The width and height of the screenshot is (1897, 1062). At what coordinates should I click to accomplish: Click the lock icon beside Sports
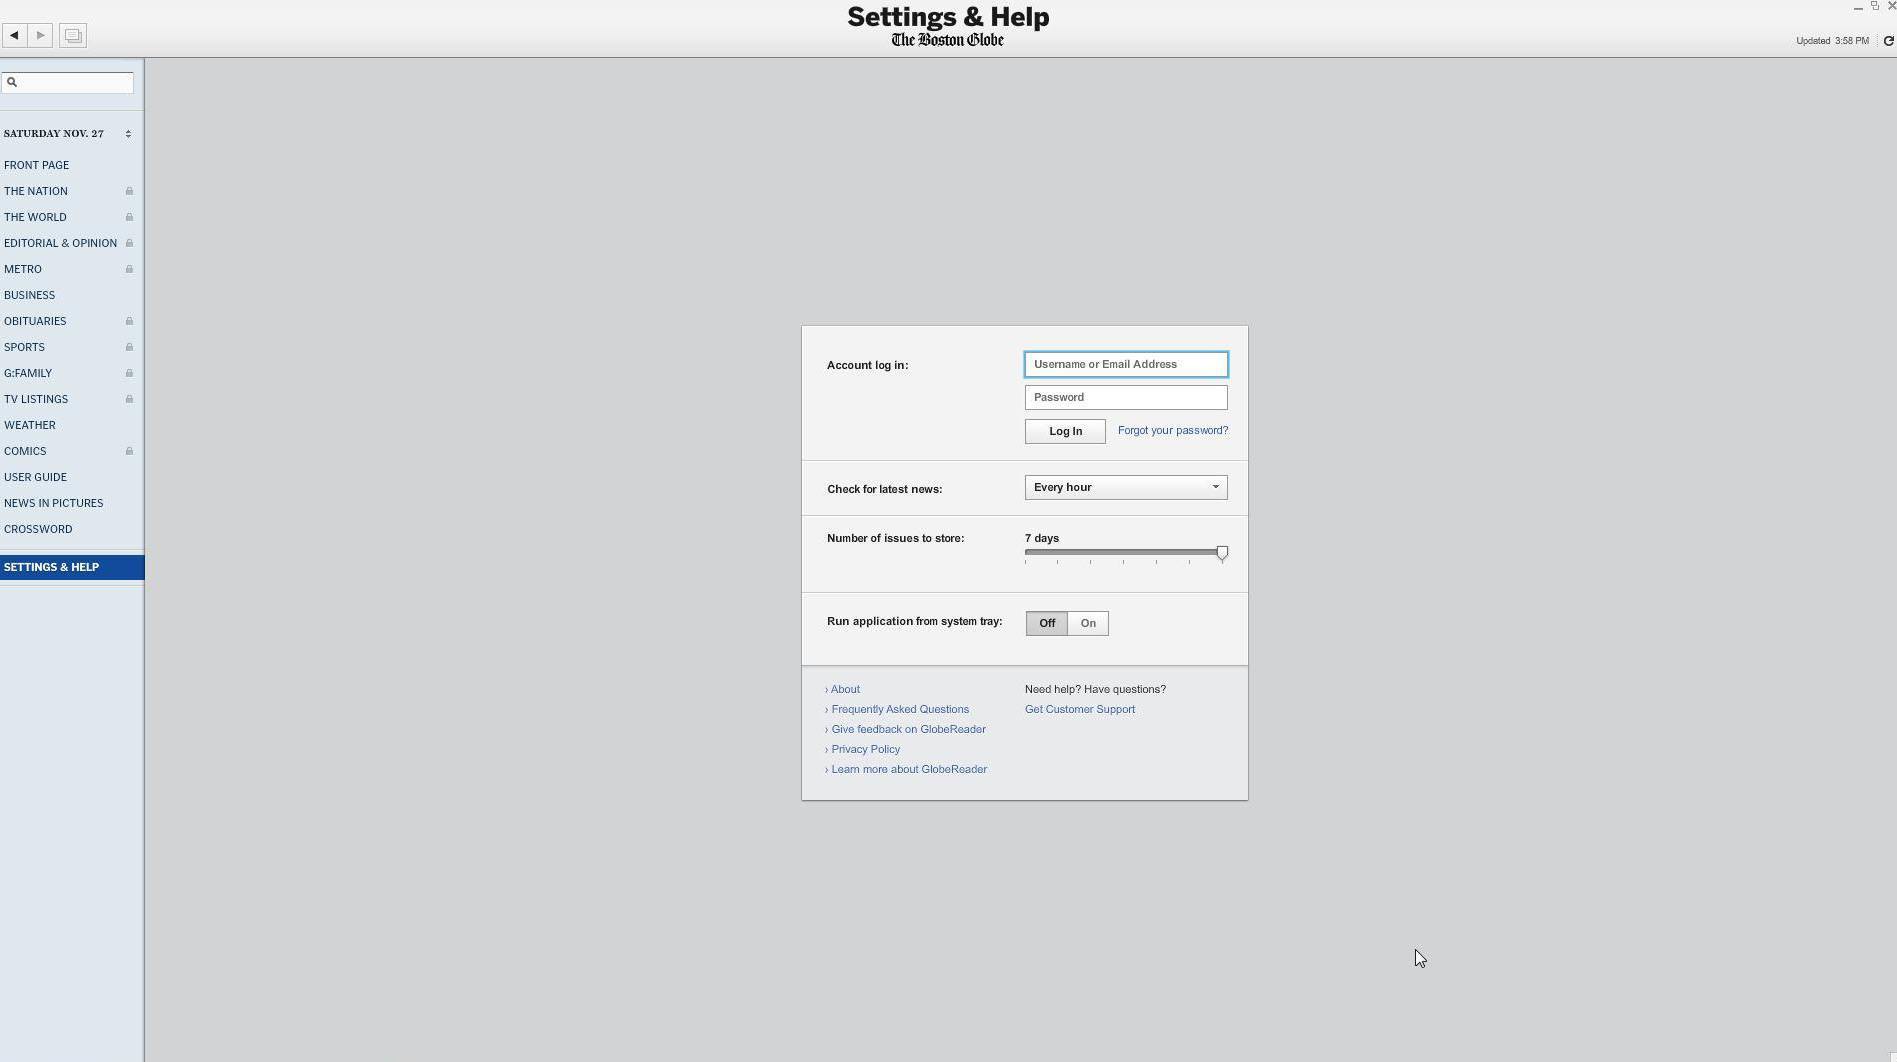pos(129,347)
